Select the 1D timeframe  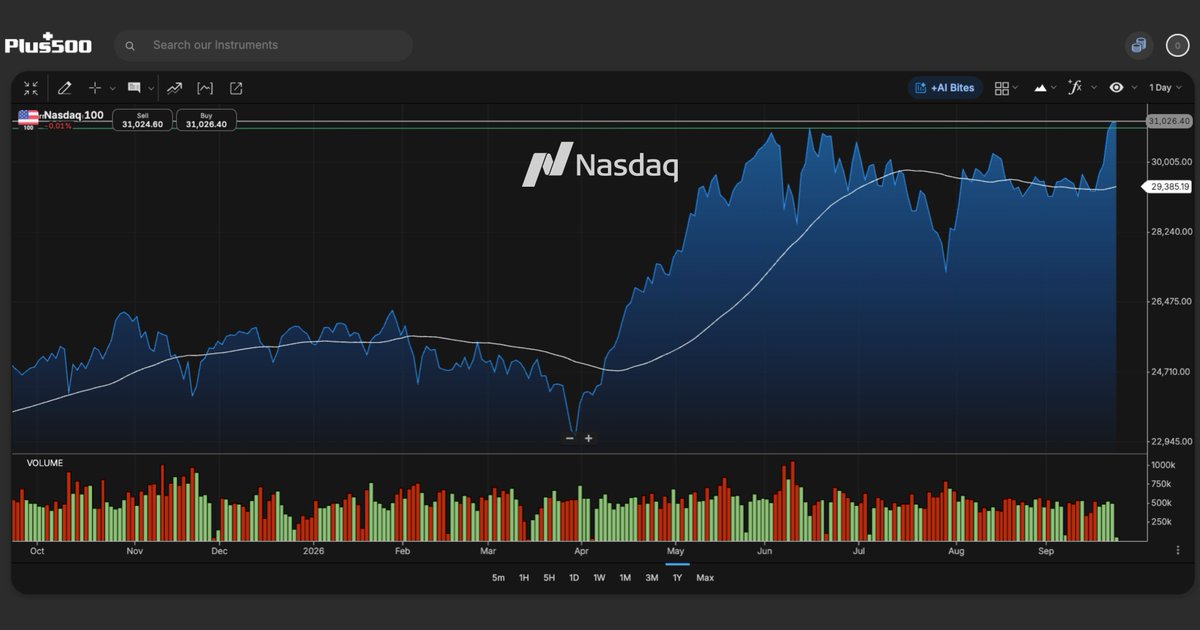click(574, 578)
